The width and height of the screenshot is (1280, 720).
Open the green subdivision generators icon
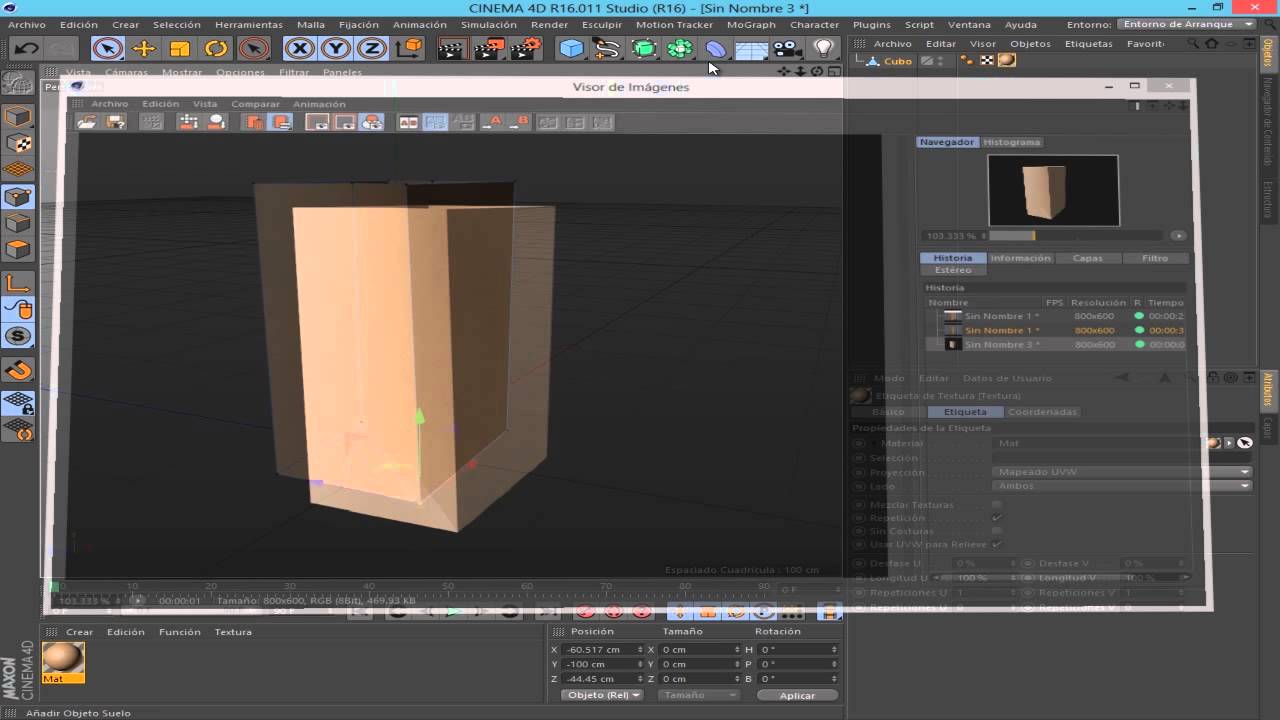coord(644,48)
